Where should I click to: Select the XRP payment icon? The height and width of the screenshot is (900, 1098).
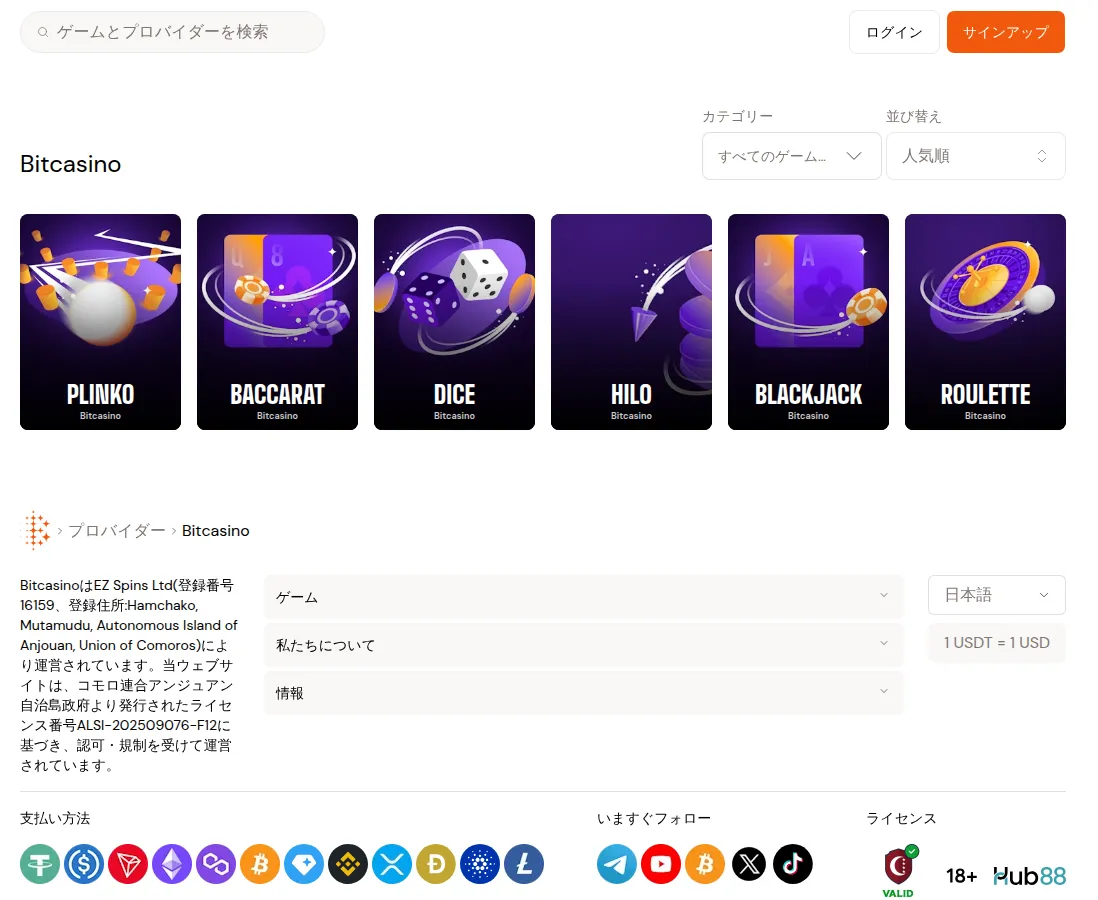point(392,864)
